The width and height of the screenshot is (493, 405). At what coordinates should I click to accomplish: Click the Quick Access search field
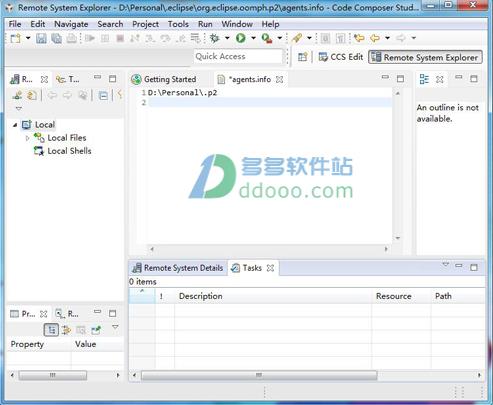pyautogui.click(x=238, y=56)
